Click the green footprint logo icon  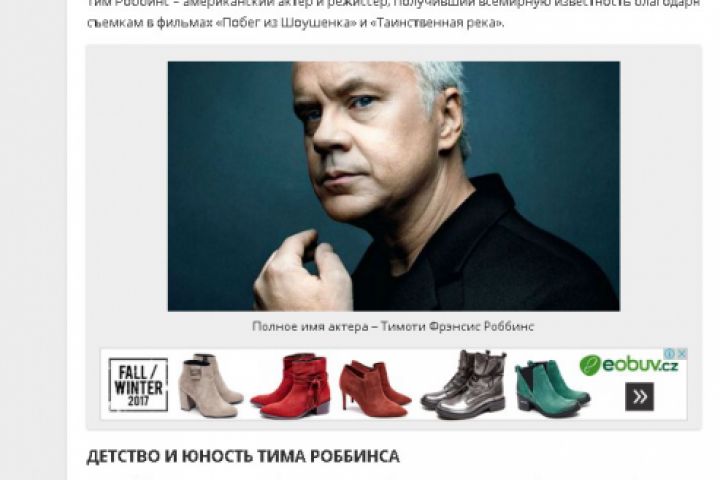pos(590,366)
